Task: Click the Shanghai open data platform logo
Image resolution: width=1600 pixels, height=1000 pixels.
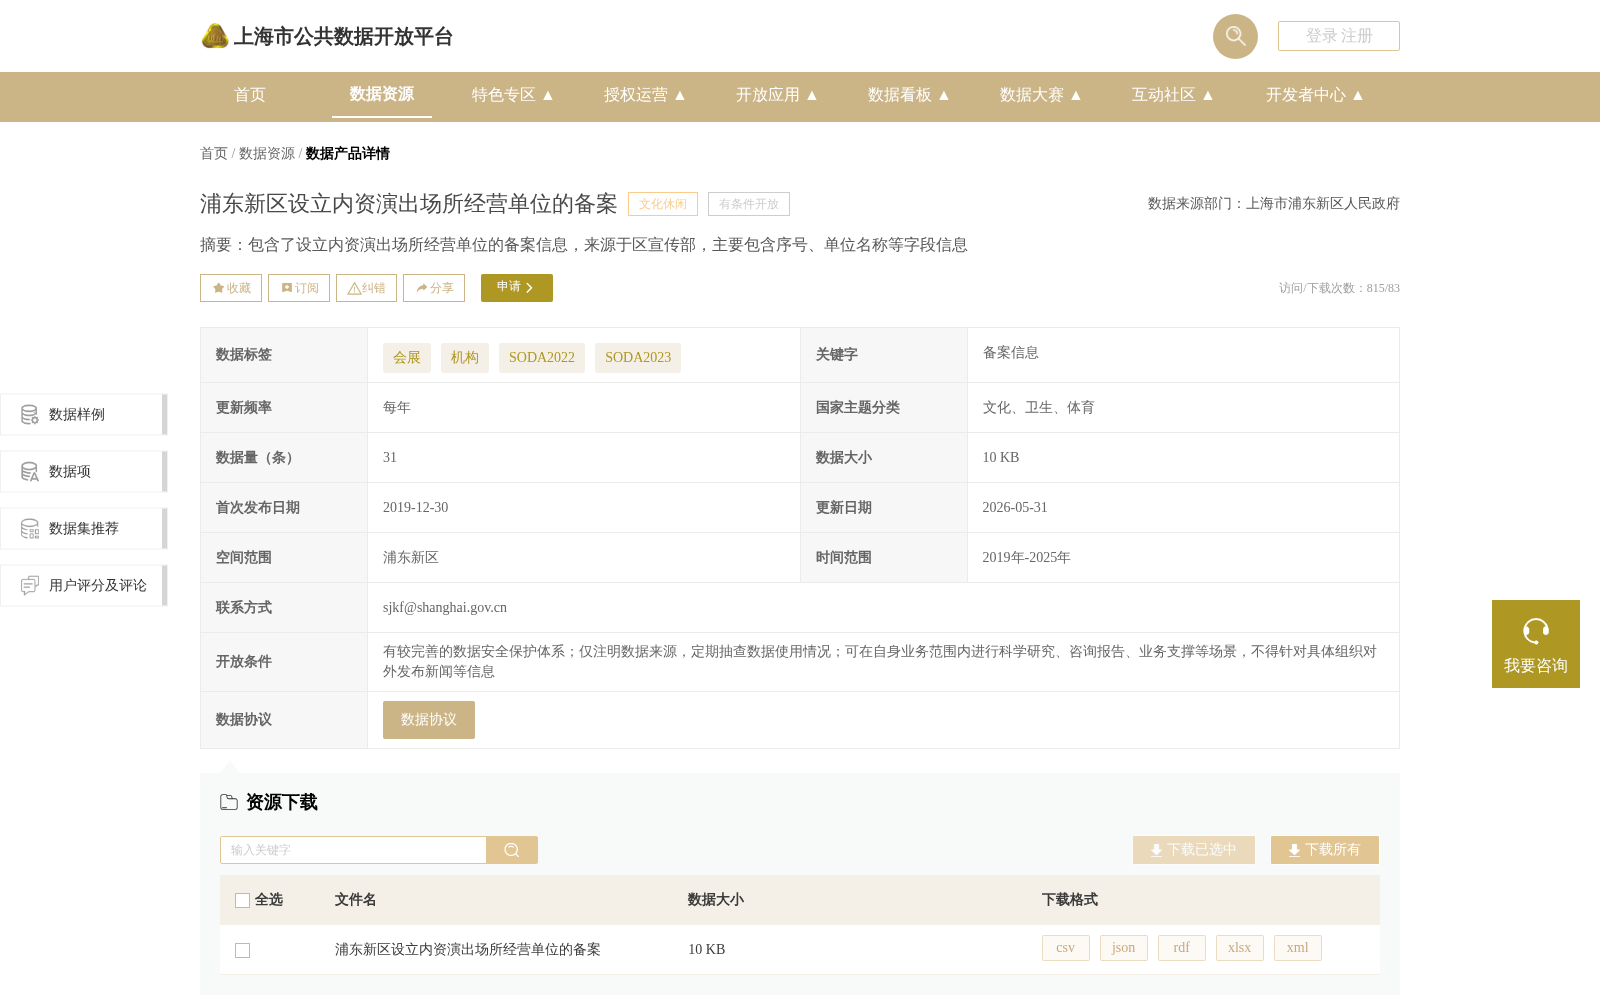Action: click(x=327, y=36)
